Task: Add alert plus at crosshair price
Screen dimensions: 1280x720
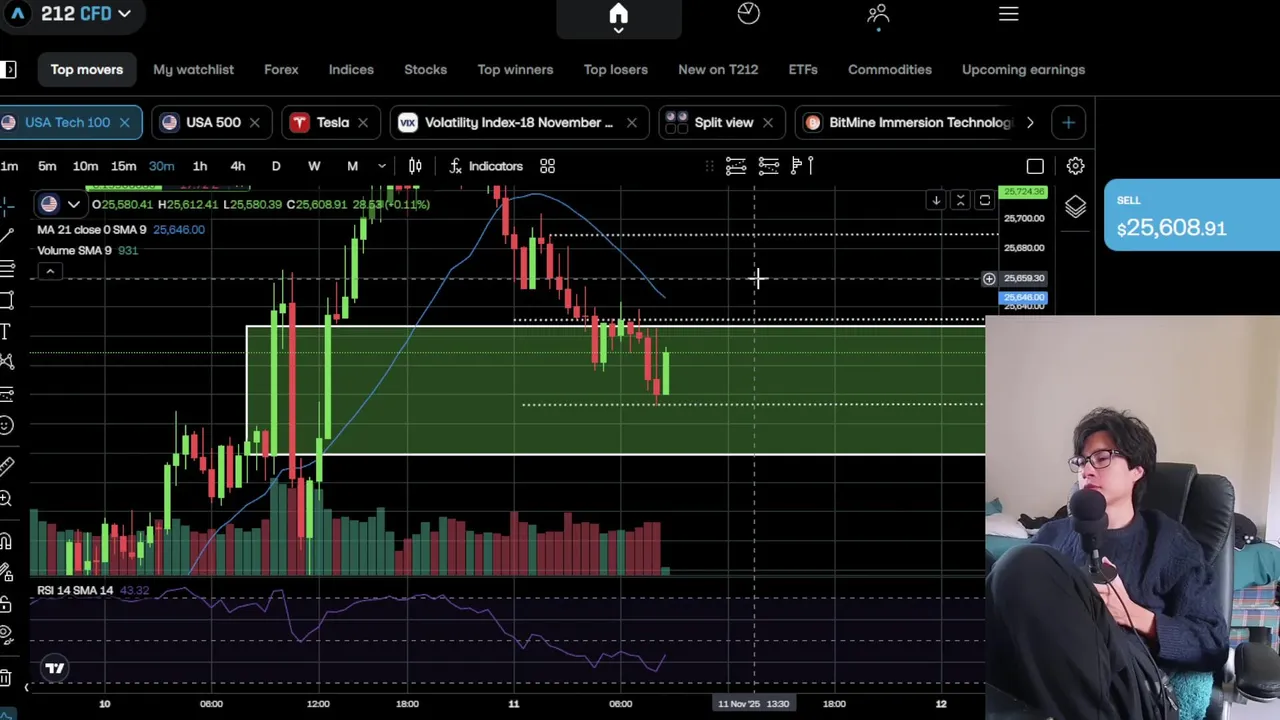Action: click(x=989, y=279)
